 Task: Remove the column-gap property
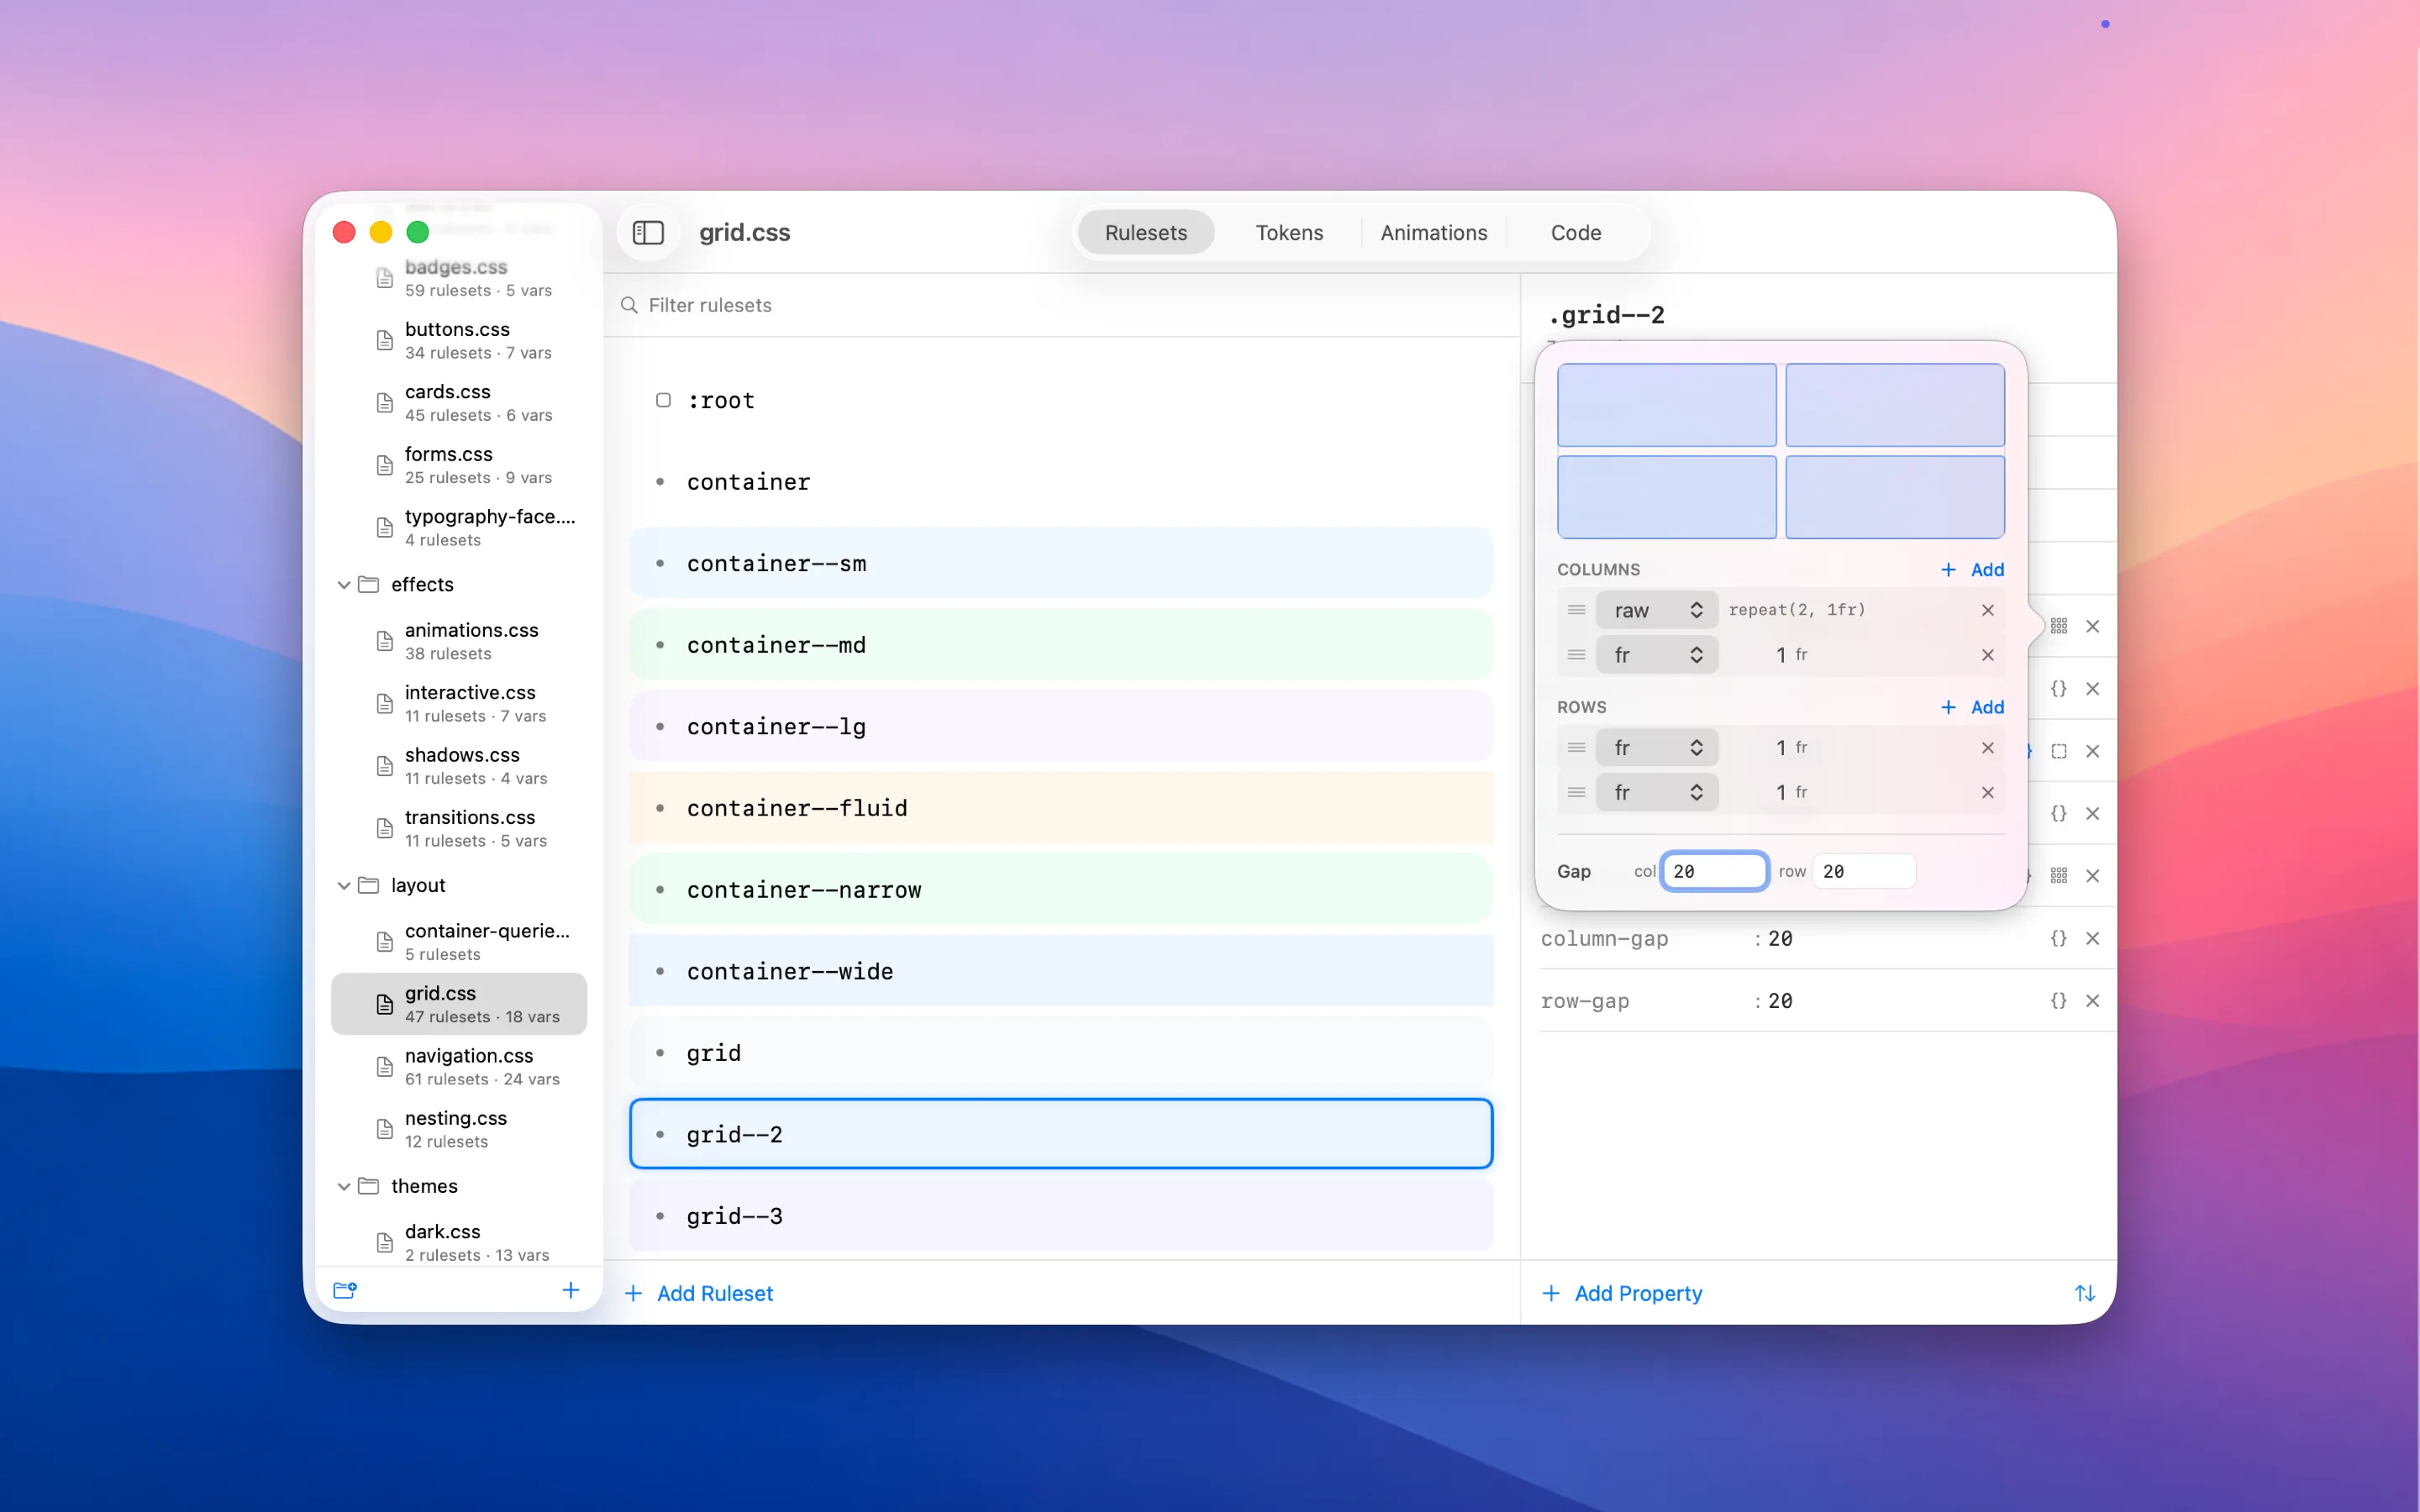2092,938
